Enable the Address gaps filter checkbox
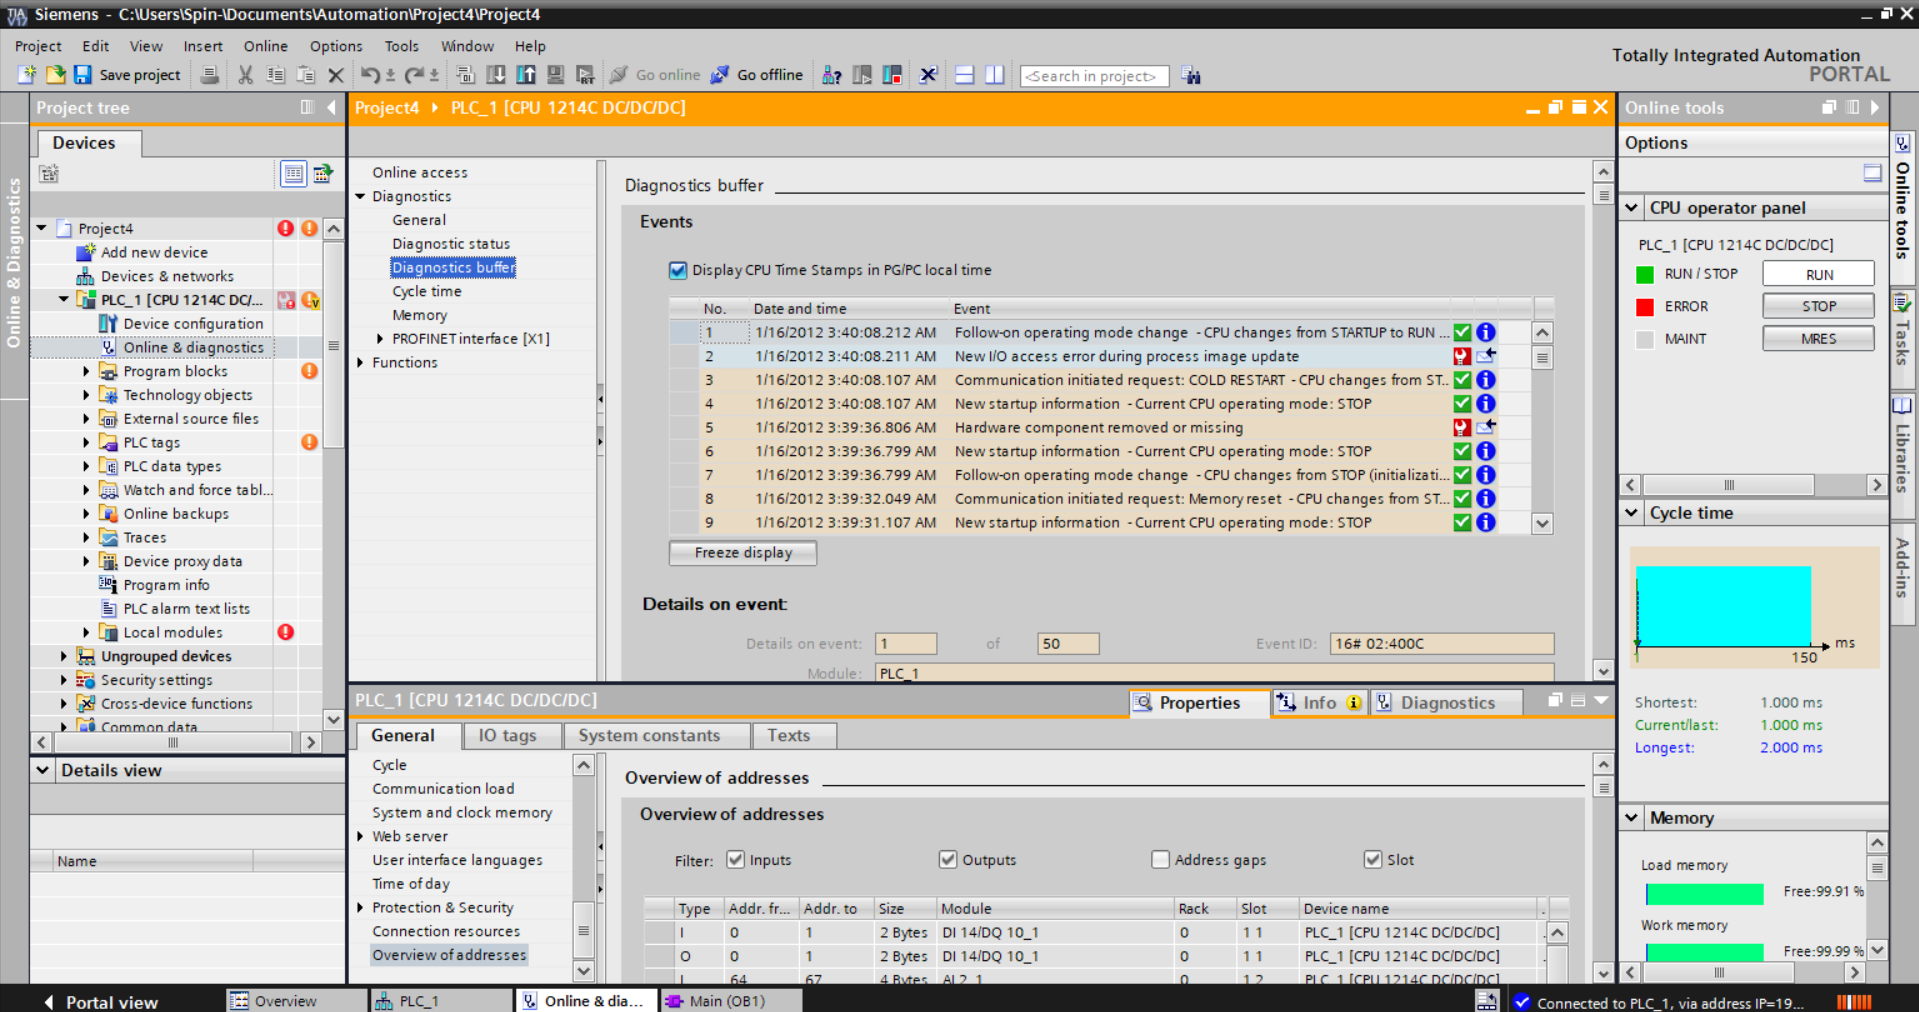The image size is (1919, 1012). (1160, 860)
